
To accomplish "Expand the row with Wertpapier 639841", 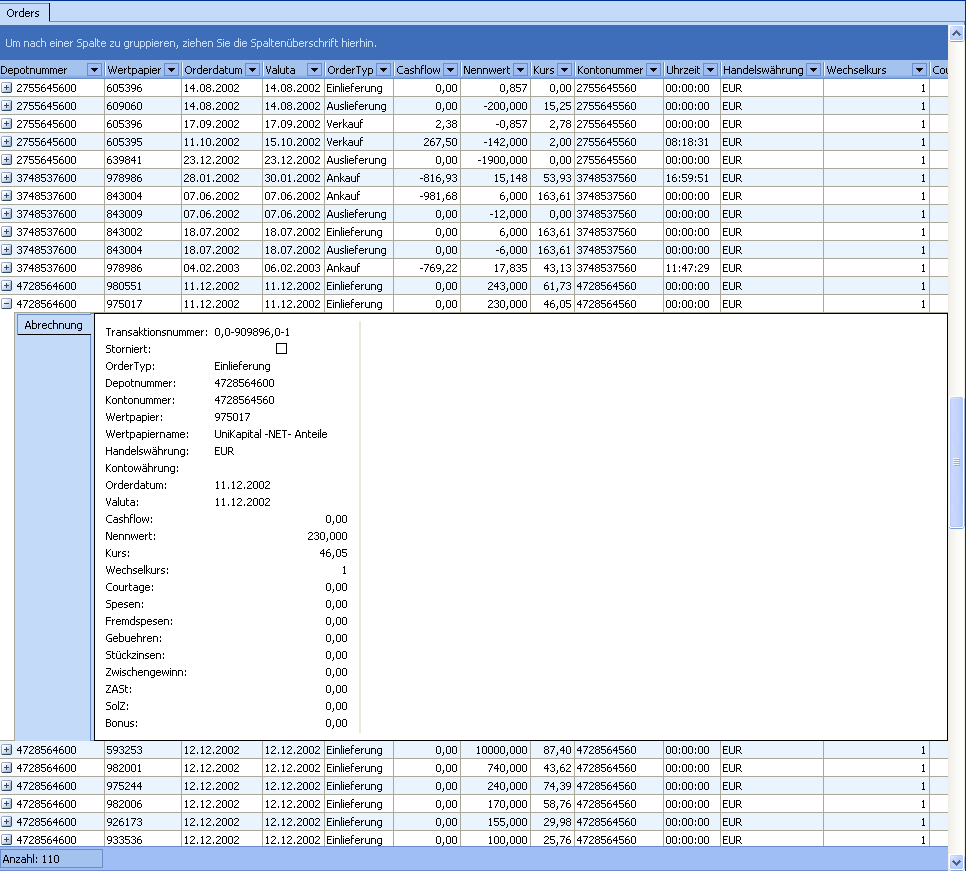I will (7, 160).
